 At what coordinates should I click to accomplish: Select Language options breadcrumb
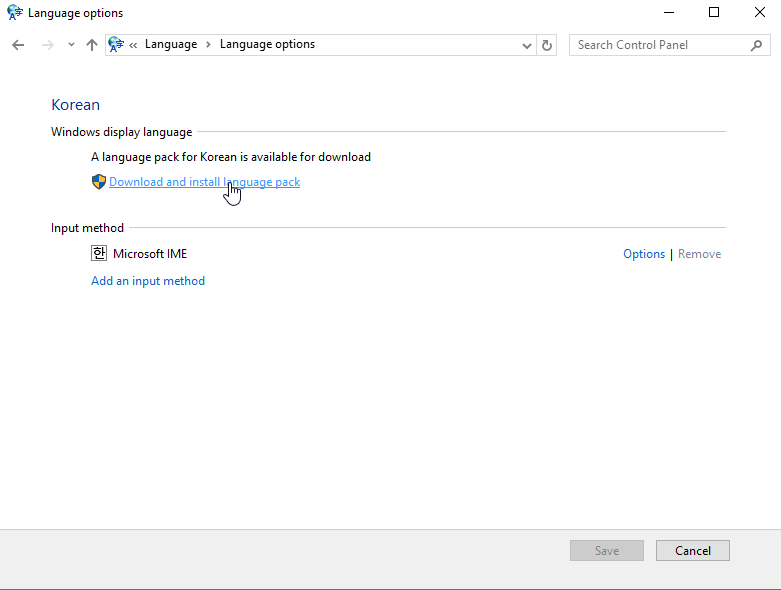pos(267,44)
